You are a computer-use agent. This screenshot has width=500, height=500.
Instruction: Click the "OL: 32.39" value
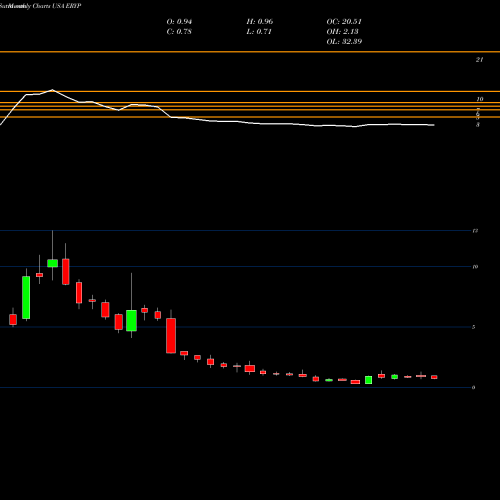tap(344, 42)
